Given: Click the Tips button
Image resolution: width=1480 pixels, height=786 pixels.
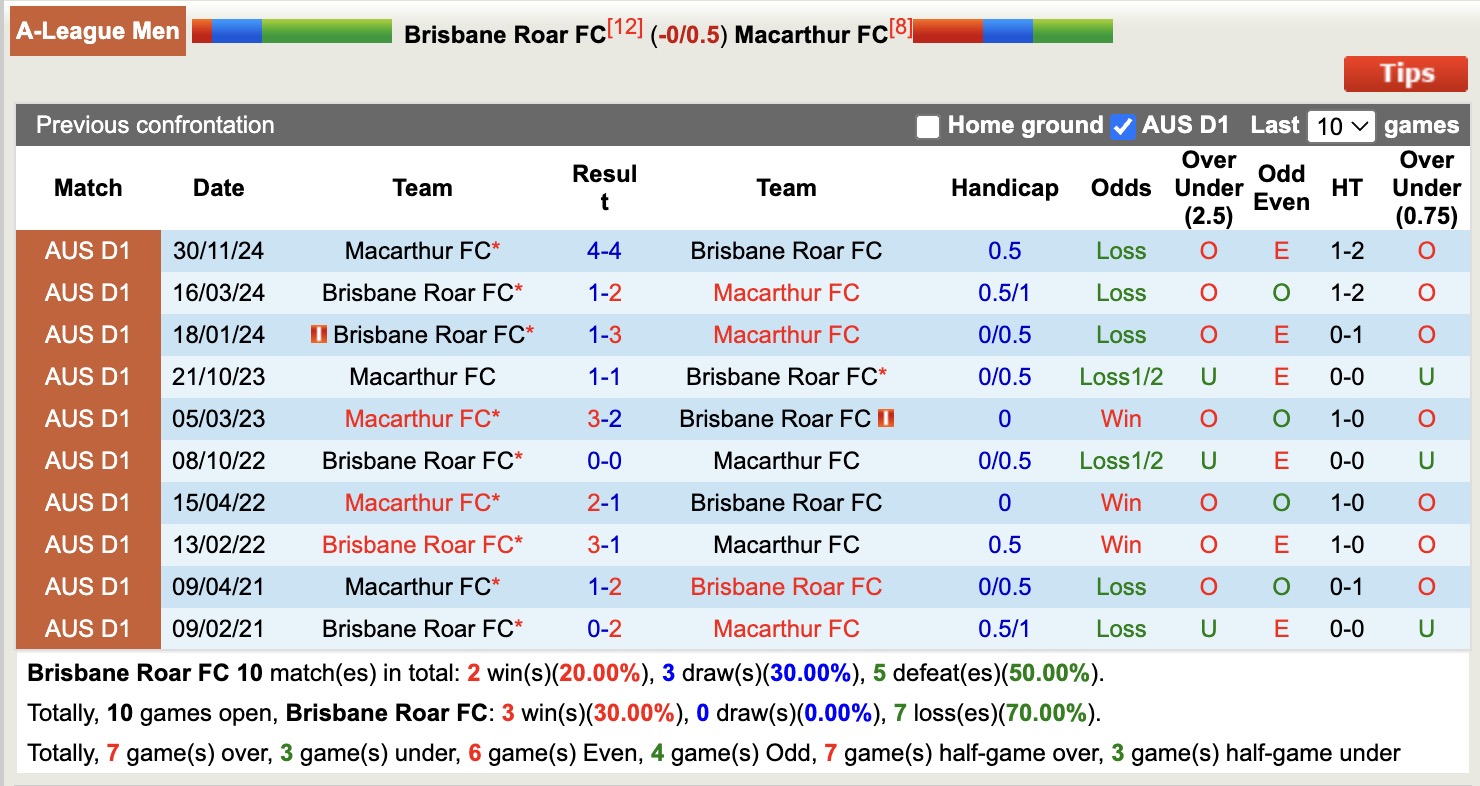Looking at the screenshot, I should pyautogui.click(x=1405, y=73).
